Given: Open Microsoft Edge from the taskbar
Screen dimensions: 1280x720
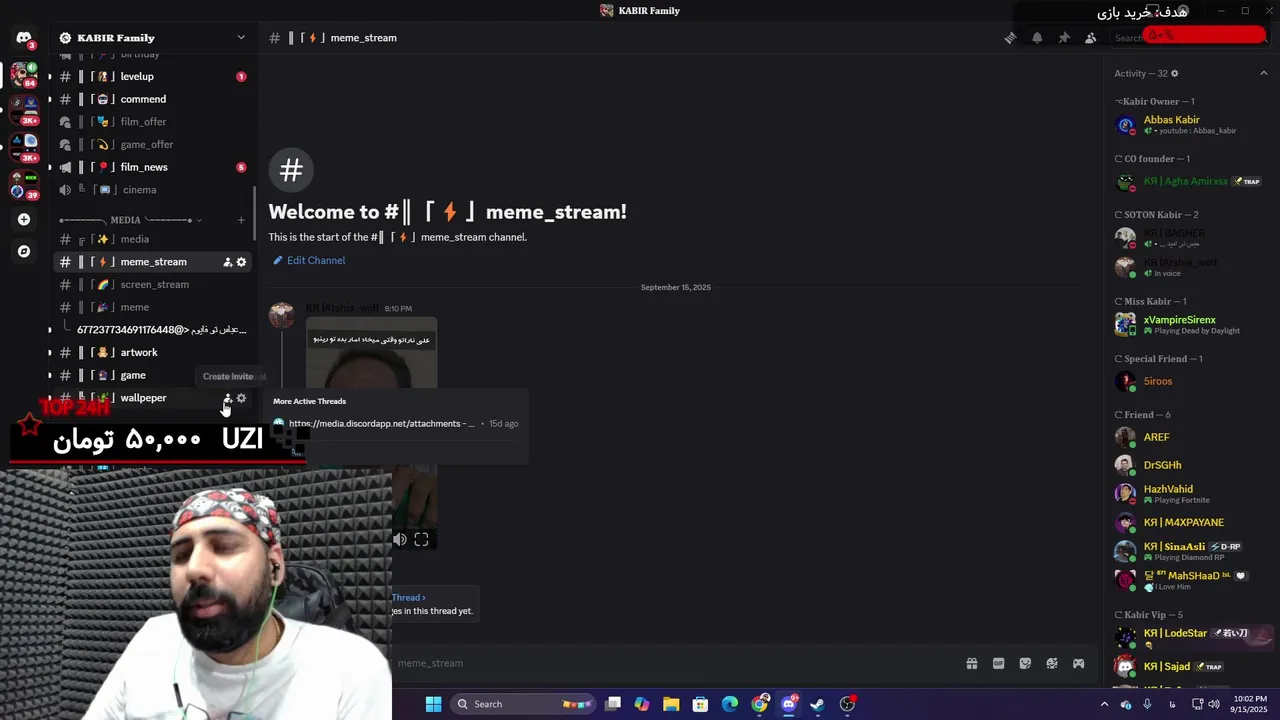Looking at the screenshot, I should click(730, 704).
